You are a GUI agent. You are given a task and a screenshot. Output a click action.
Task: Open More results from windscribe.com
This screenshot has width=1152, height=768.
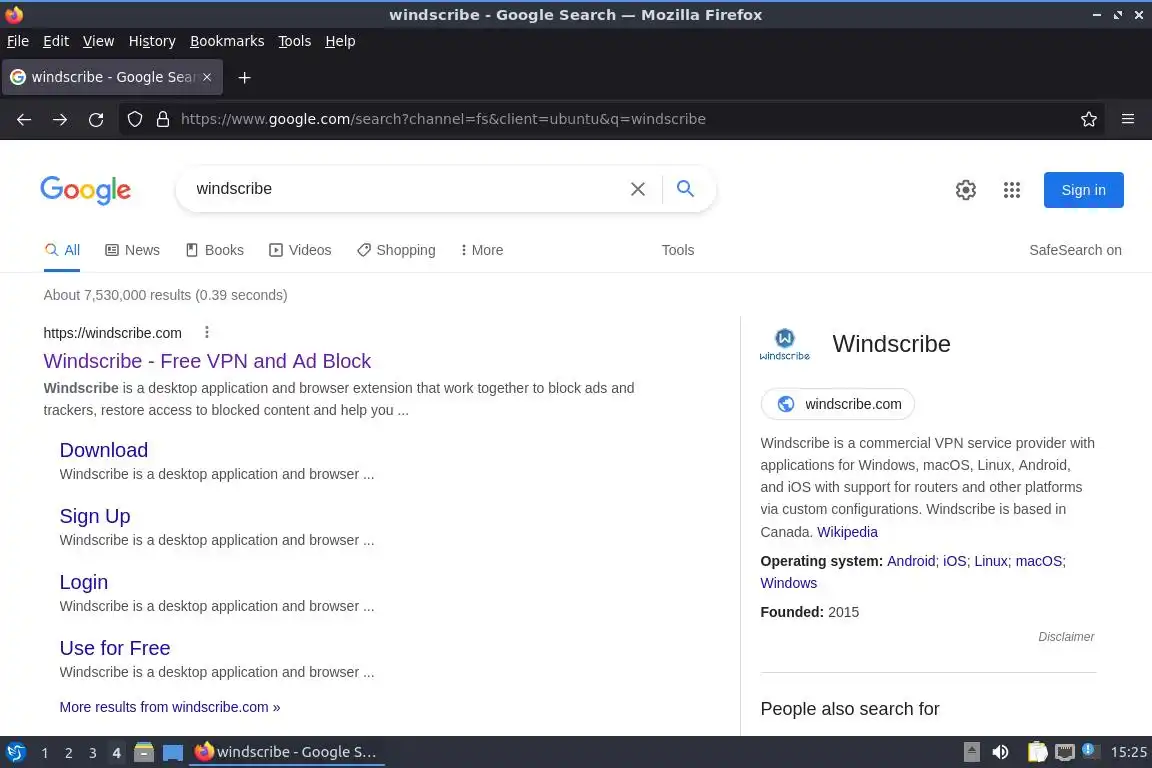[x=170, y=707]
